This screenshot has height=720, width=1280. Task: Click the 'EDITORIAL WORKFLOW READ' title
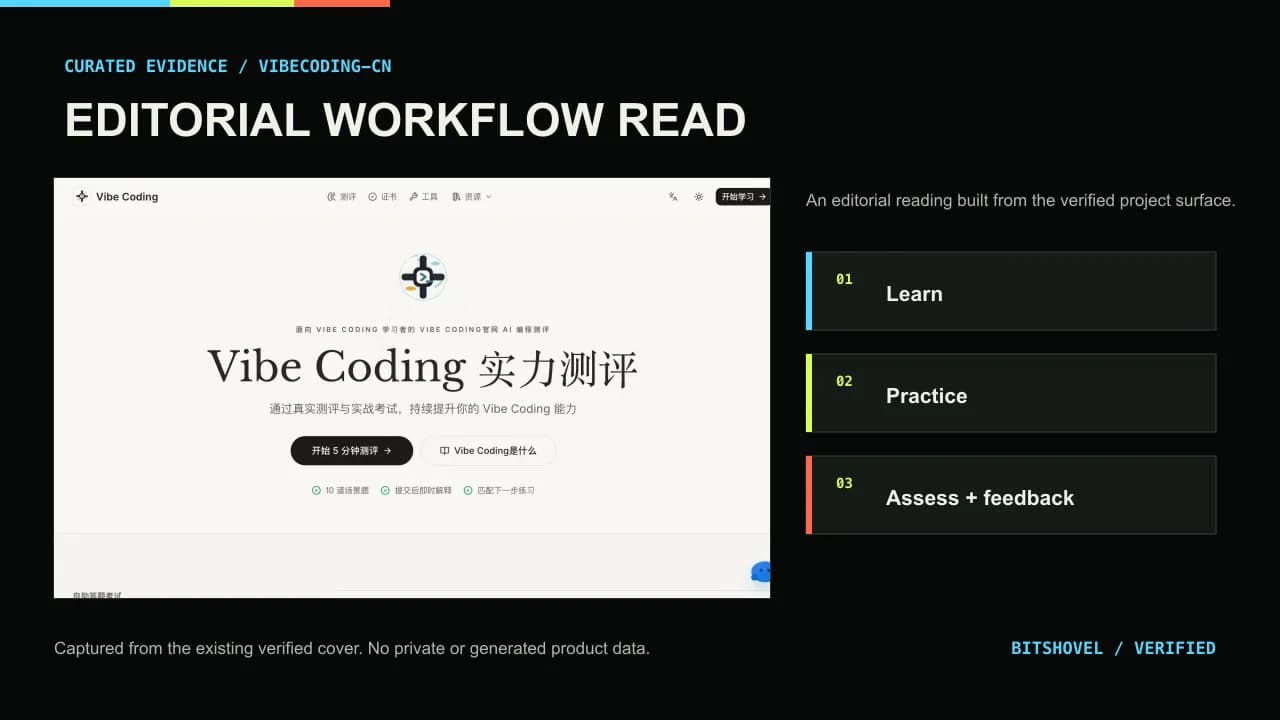405,119
